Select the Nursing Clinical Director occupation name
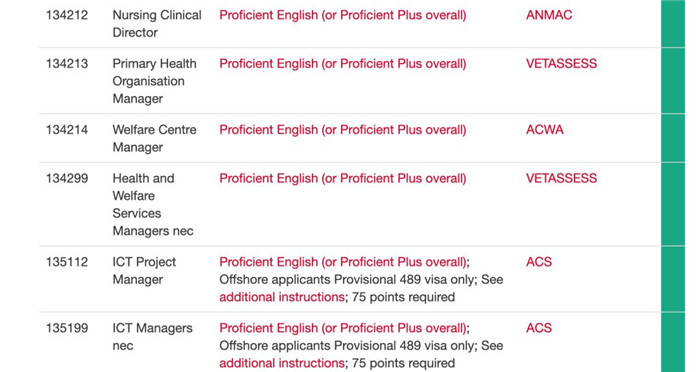Viewport: 700px width, 372px height. pyautogui.click(x=157, y=24)
